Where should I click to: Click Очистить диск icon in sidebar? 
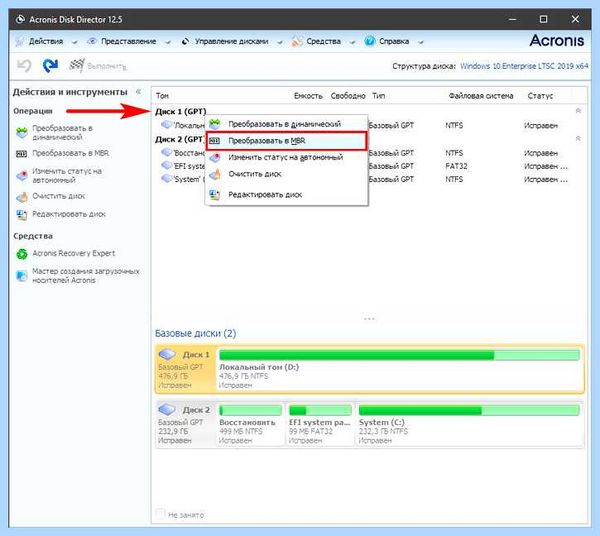[x=22, y=197]
